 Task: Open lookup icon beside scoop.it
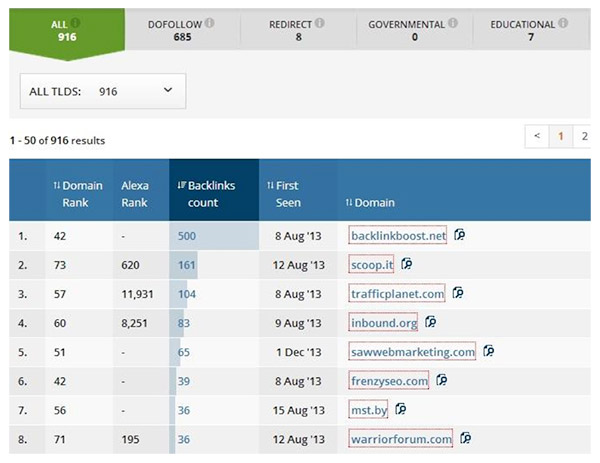pos(406,264)
